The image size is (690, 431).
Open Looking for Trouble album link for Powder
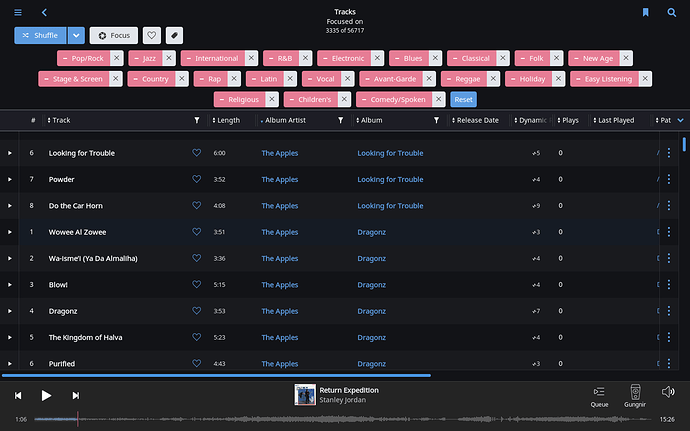tap(390, 179)
